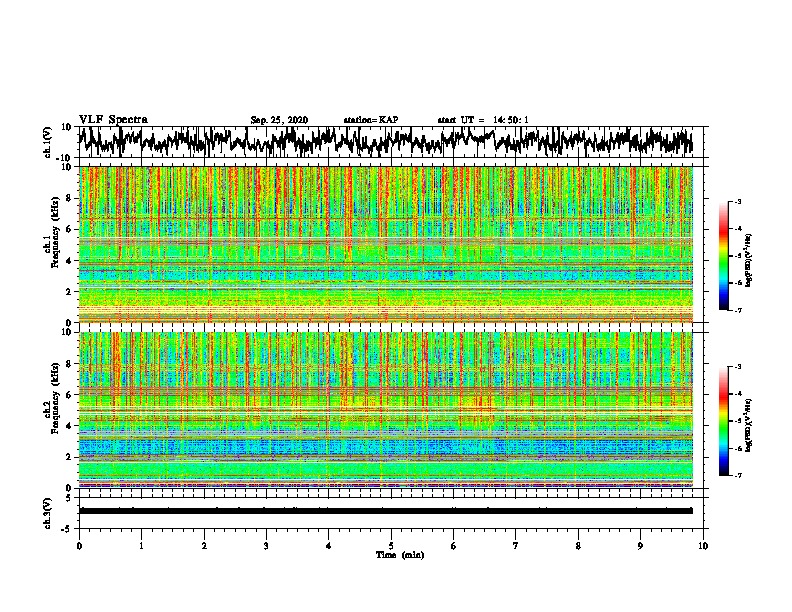Click the ch.1 spectrogram panel
792x612 pixels.
click(385, 244)
